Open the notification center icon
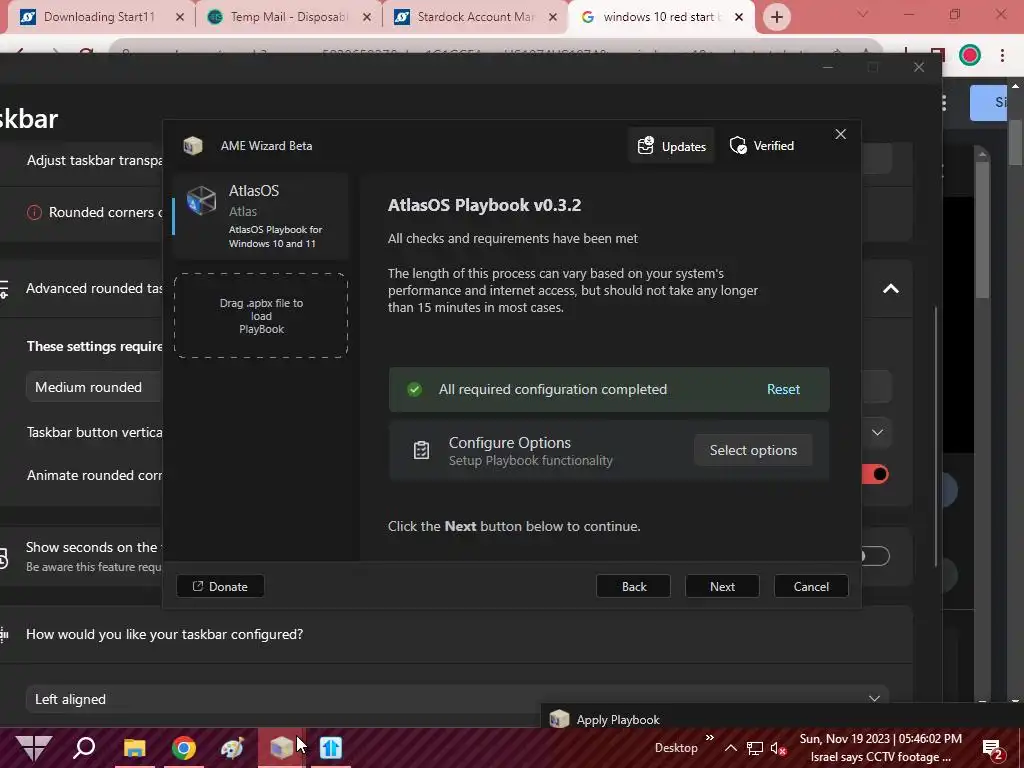The height and width of the screenshot is (768, 1024). [993, 748]
